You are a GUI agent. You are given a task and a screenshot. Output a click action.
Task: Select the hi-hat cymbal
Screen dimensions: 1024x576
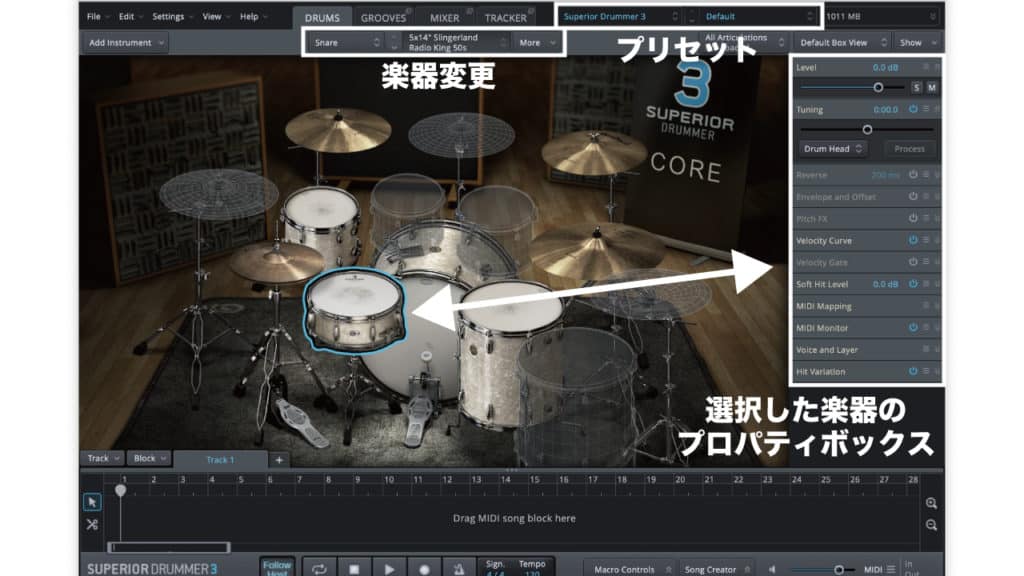(x=275, y=262)
